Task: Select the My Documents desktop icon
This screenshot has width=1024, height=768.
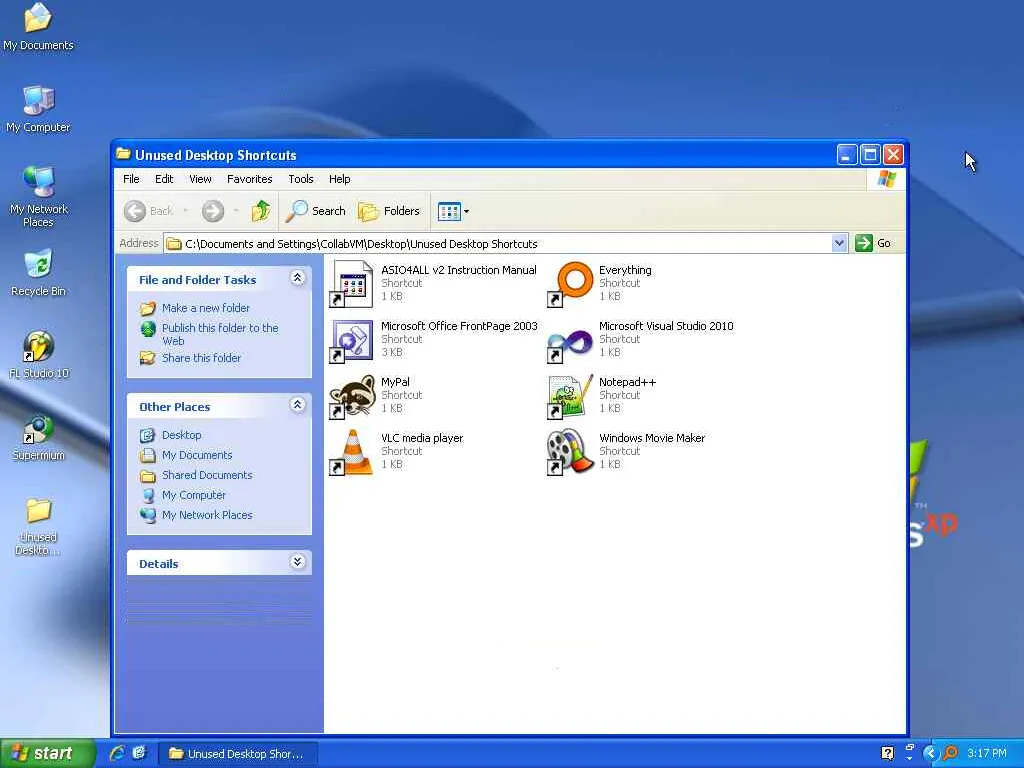Action: pos(39,27)
